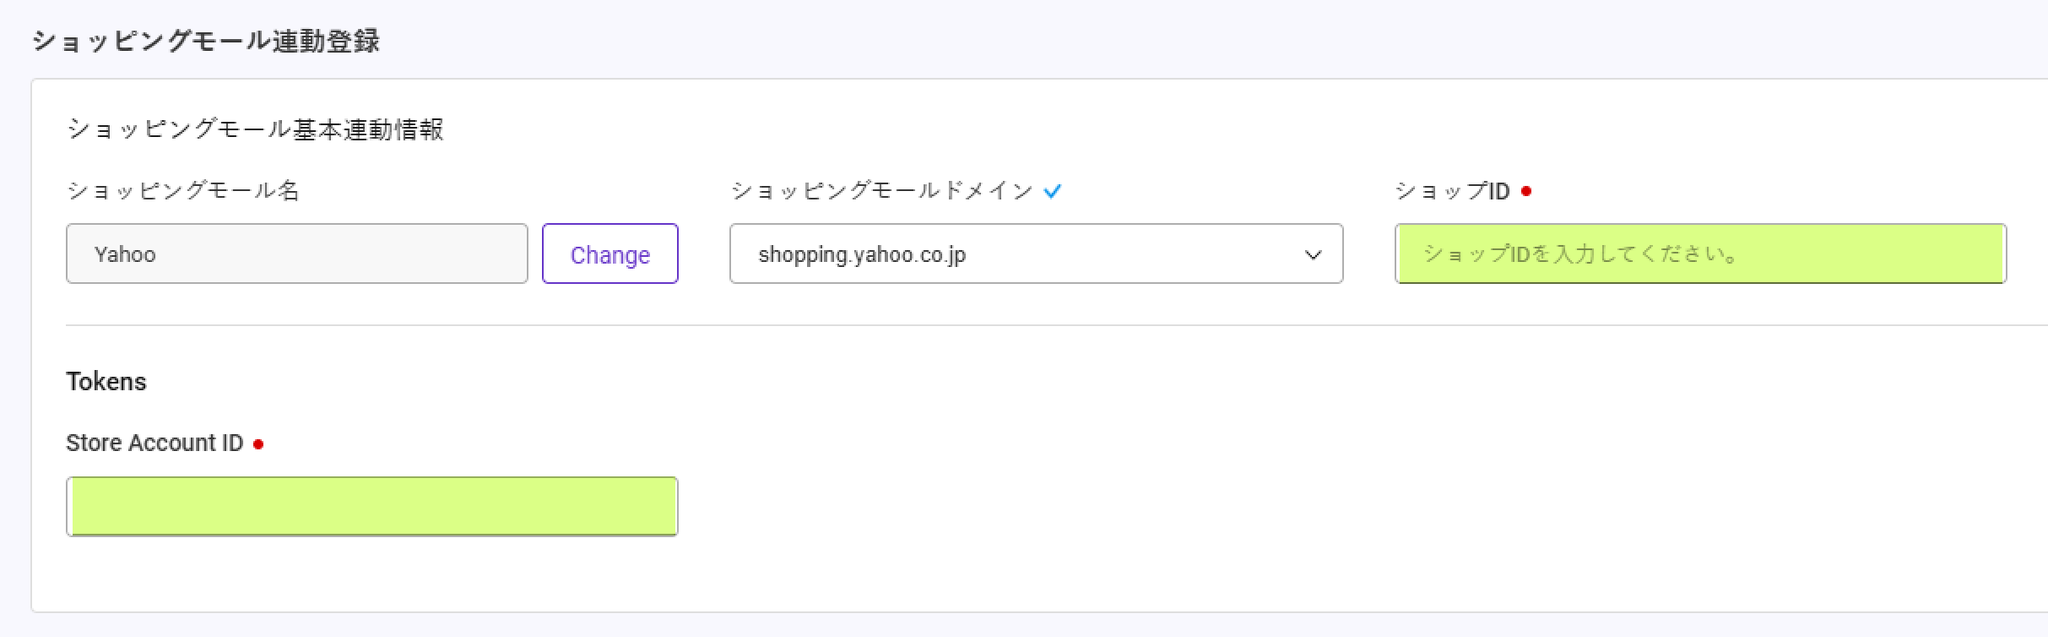Click the ショッピングモール名 label
Screen dimensions: 2048x637
pyautogui.click(x=183, y=191)
